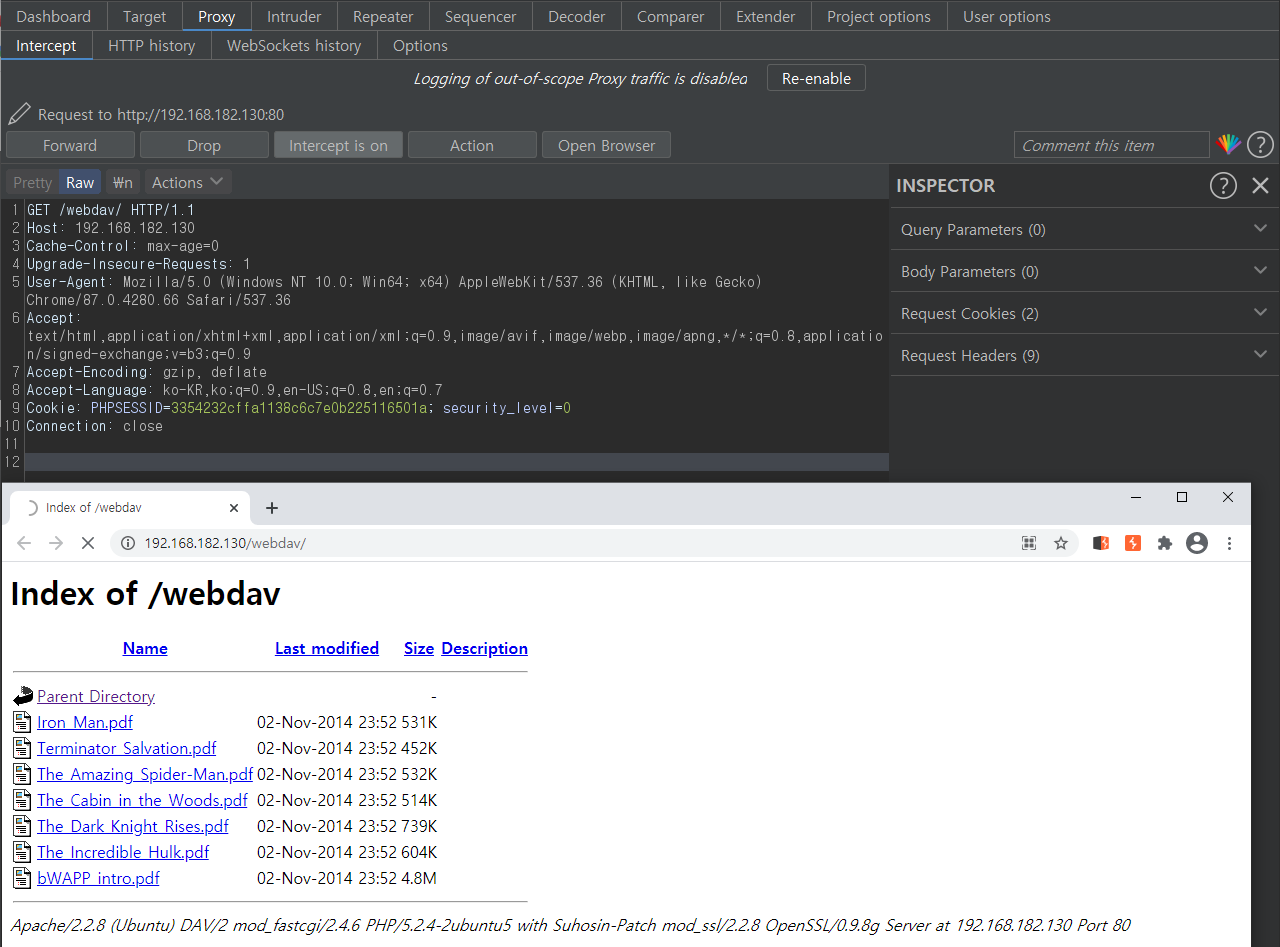
Task: Expand Query Parameters section
Action: pyautogui.click(x=1084, y=229)
